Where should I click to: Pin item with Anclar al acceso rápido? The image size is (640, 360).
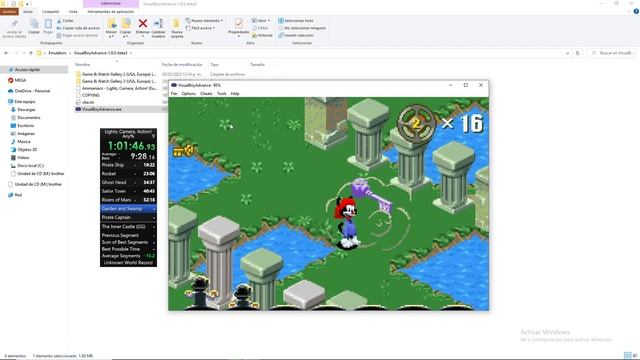[x=14, y=28]
